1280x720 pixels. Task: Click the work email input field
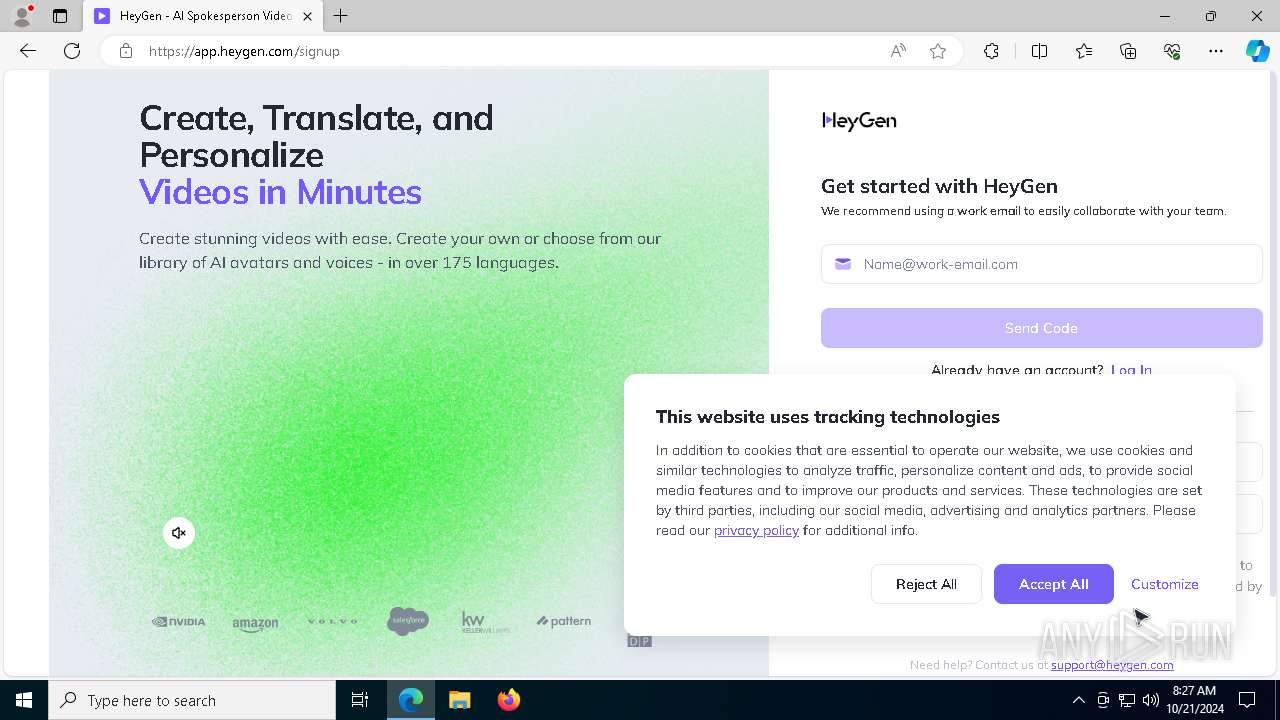click(1041, 264)
